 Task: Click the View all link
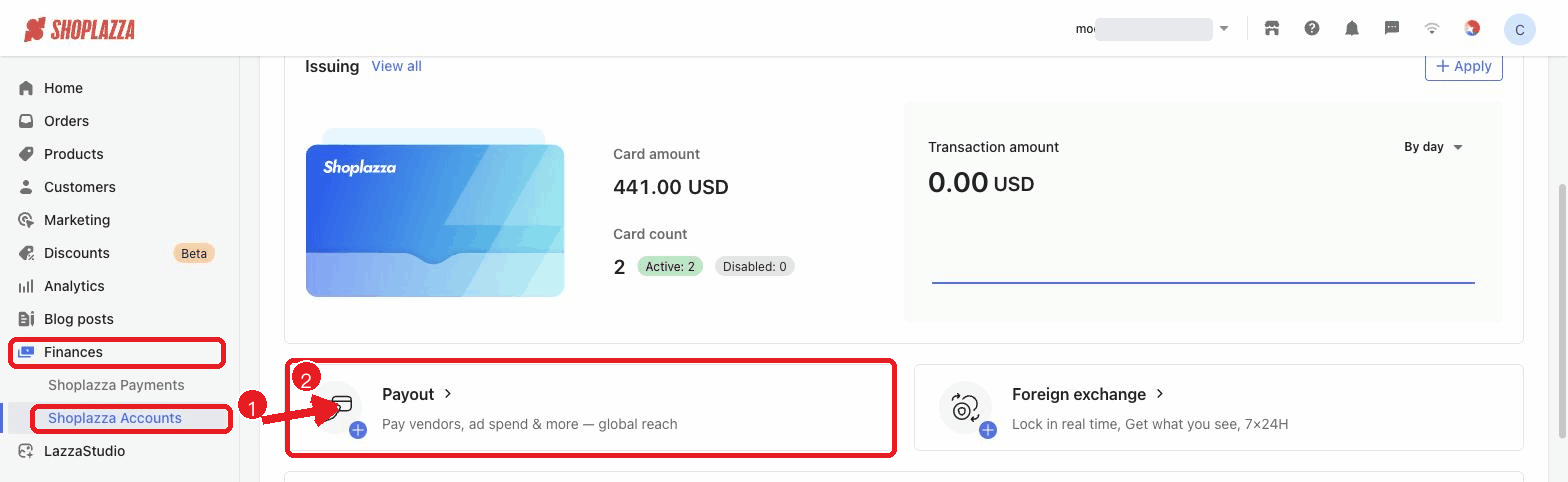[x=396, y=66]
